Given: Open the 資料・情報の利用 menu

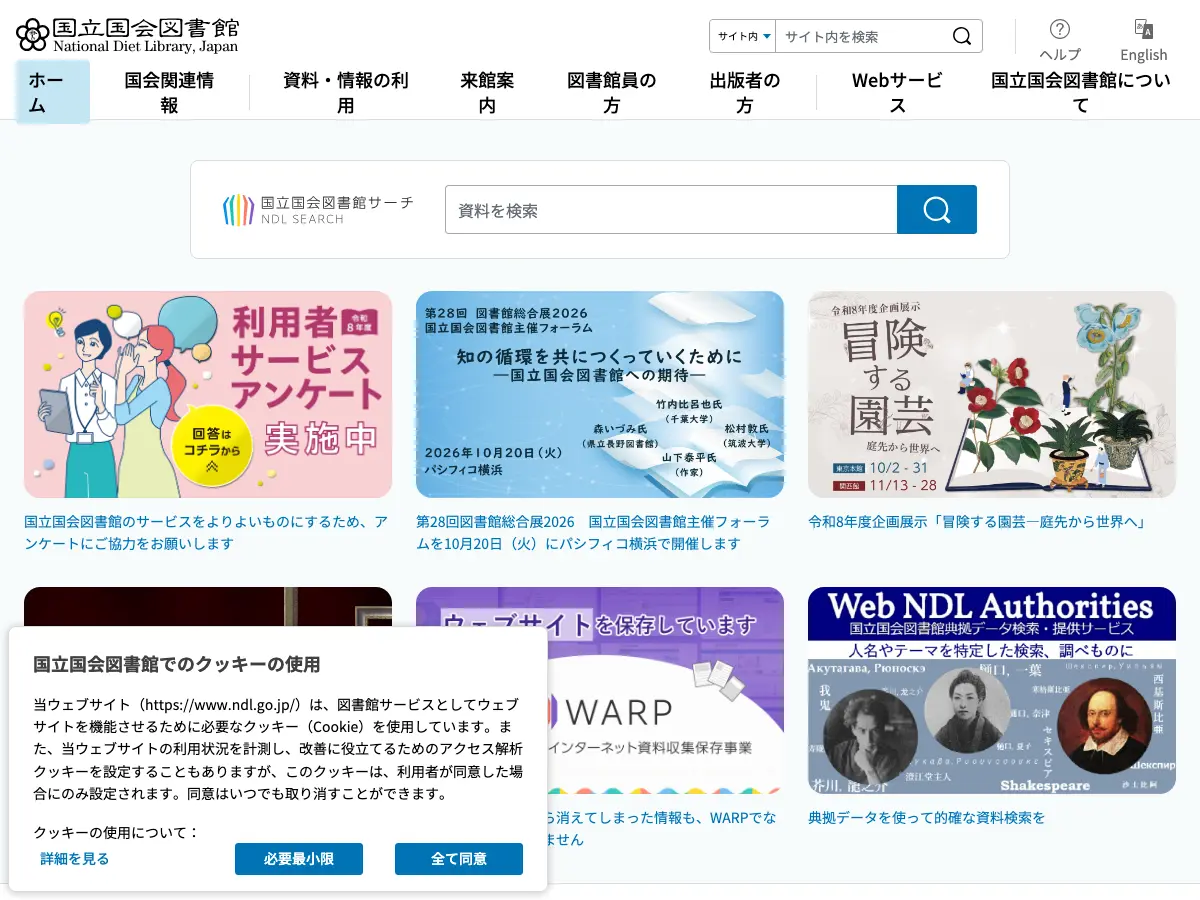Looking at the screenshot, I should click(346, 92).
